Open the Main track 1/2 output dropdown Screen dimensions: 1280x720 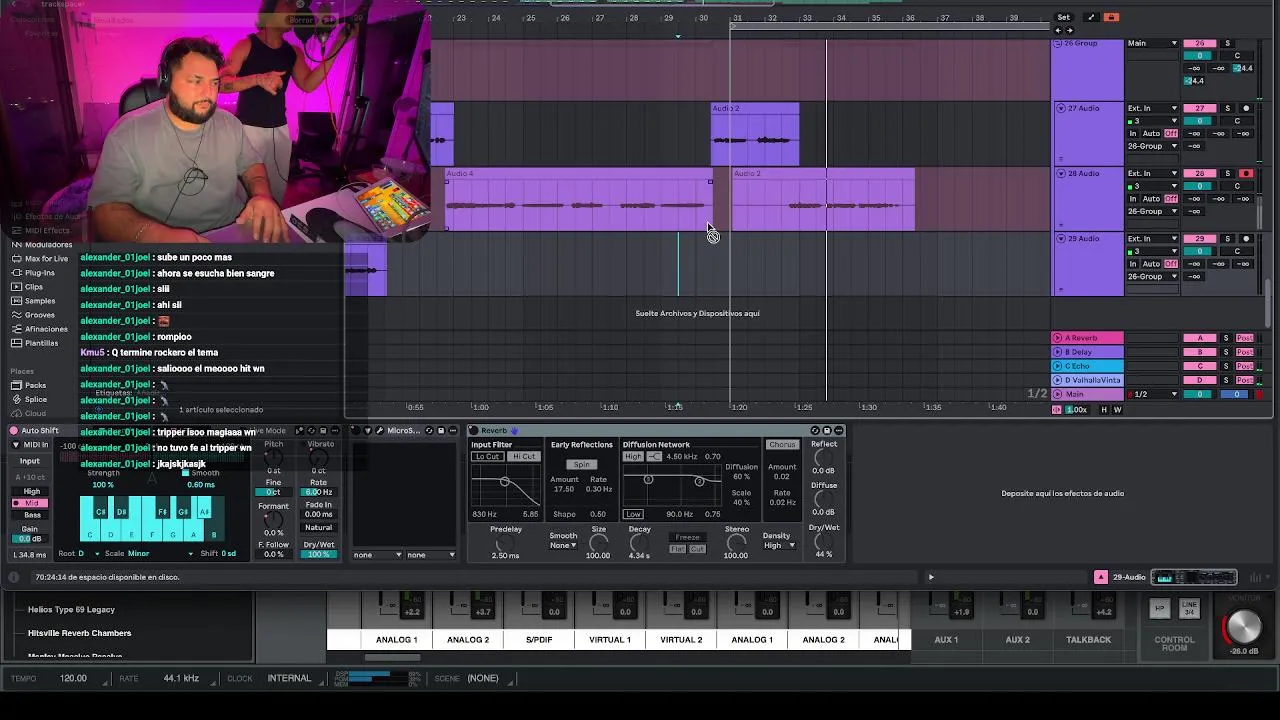(1152, 394)
